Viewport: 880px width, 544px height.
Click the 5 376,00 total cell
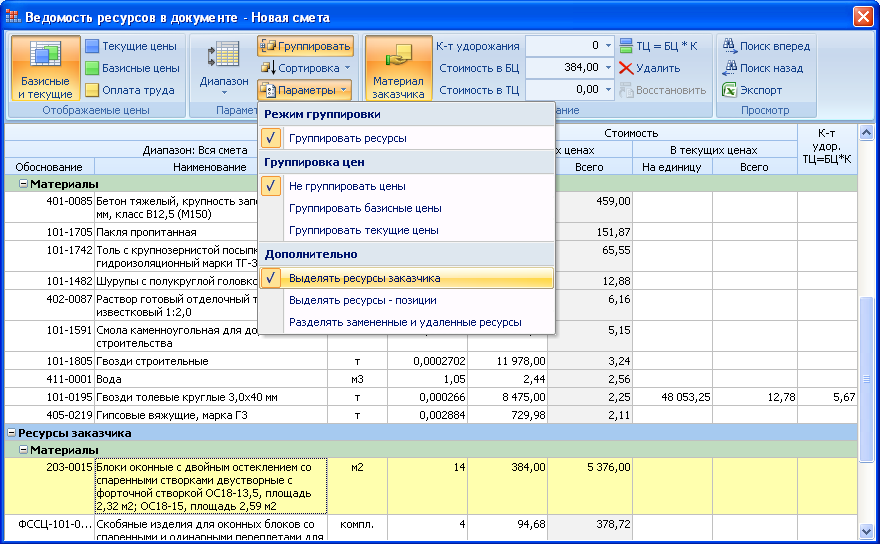coord(590,486)
